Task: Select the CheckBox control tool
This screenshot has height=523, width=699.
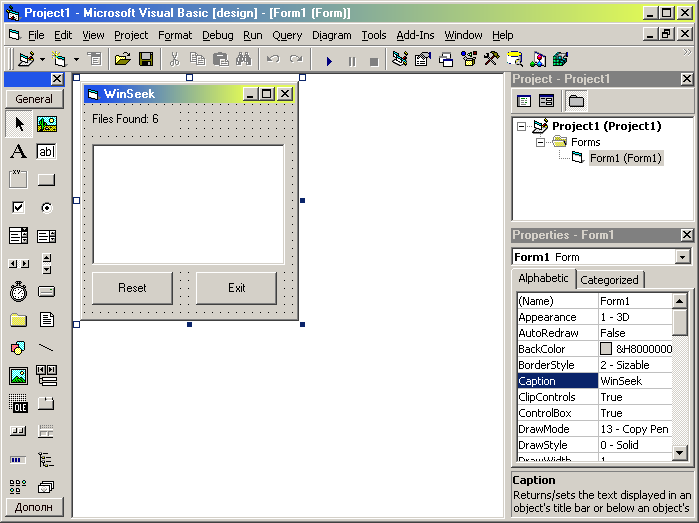Action: 18,207
